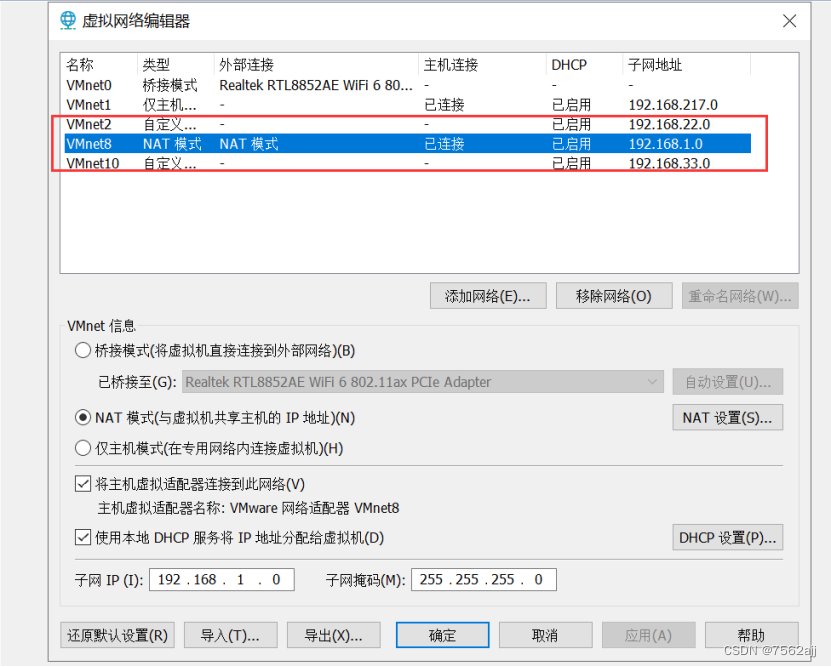Click subnet address 192.168.217.0 cell

click(x=673, y=105)
